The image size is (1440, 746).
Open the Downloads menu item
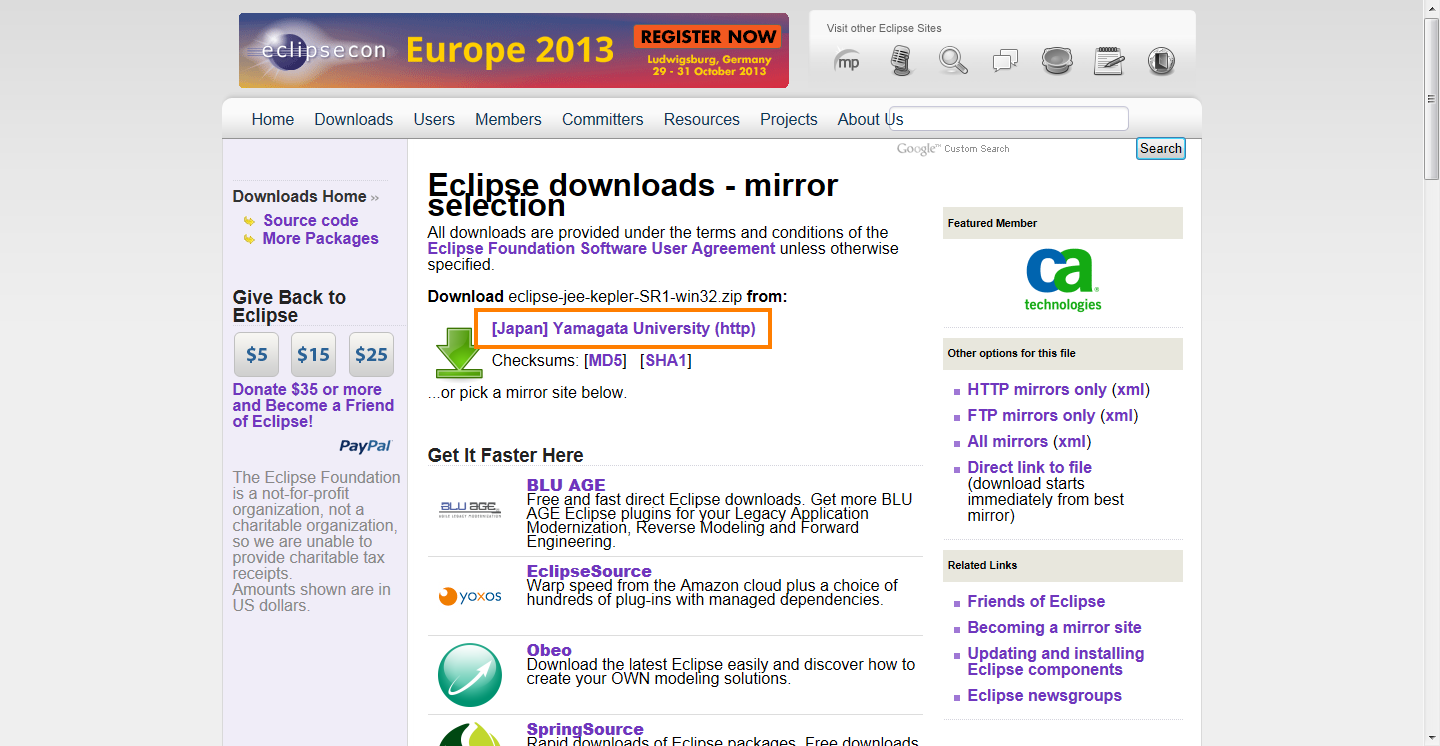354,119
